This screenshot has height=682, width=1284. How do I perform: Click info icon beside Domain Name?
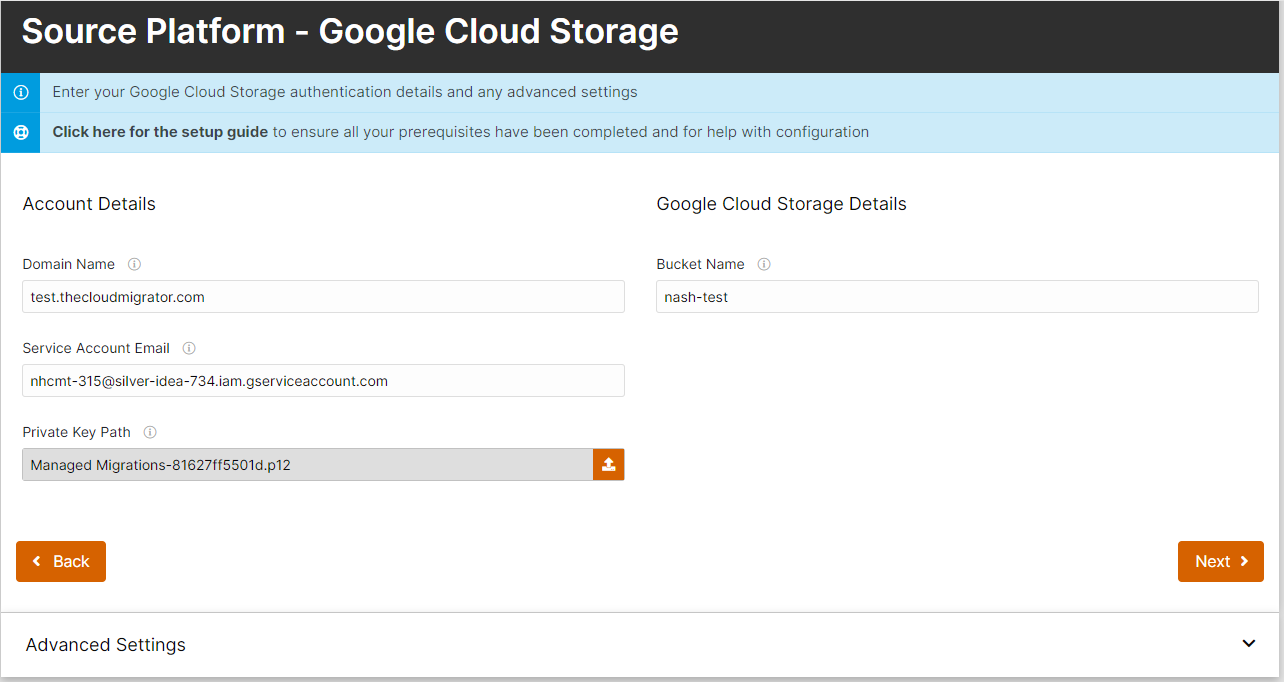coord(134,265)
